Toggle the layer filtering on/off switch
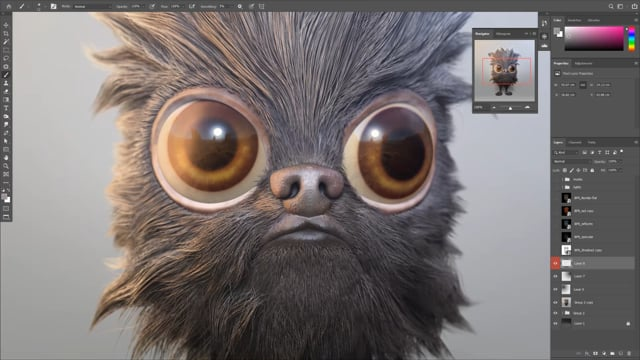 pyautogui.click(x=622, y=151)
